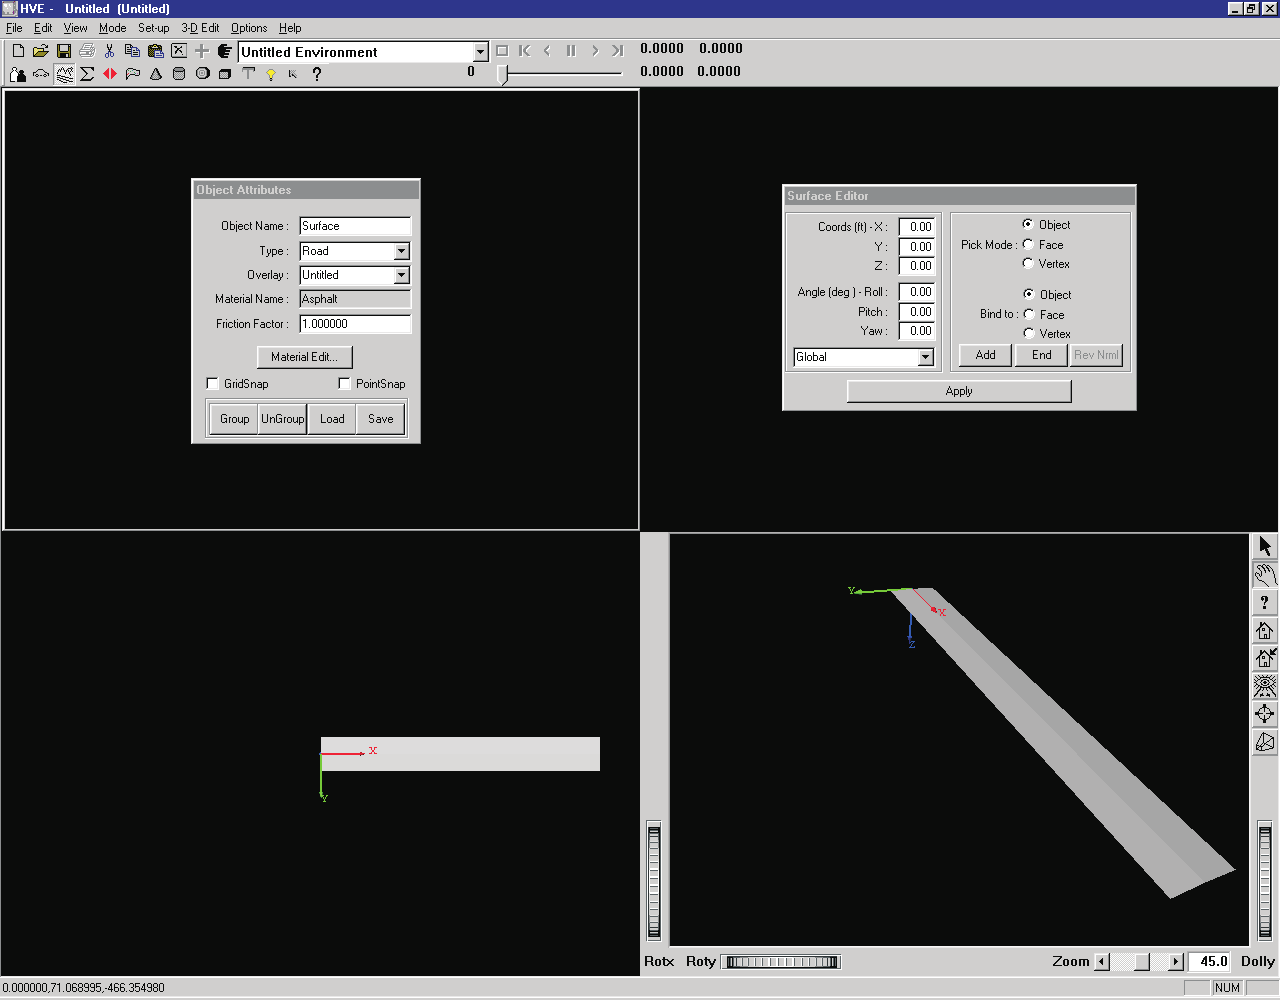Click the Save floppy disk toolbar icon
The image size is (1280, 1000).
pos(64,51)
